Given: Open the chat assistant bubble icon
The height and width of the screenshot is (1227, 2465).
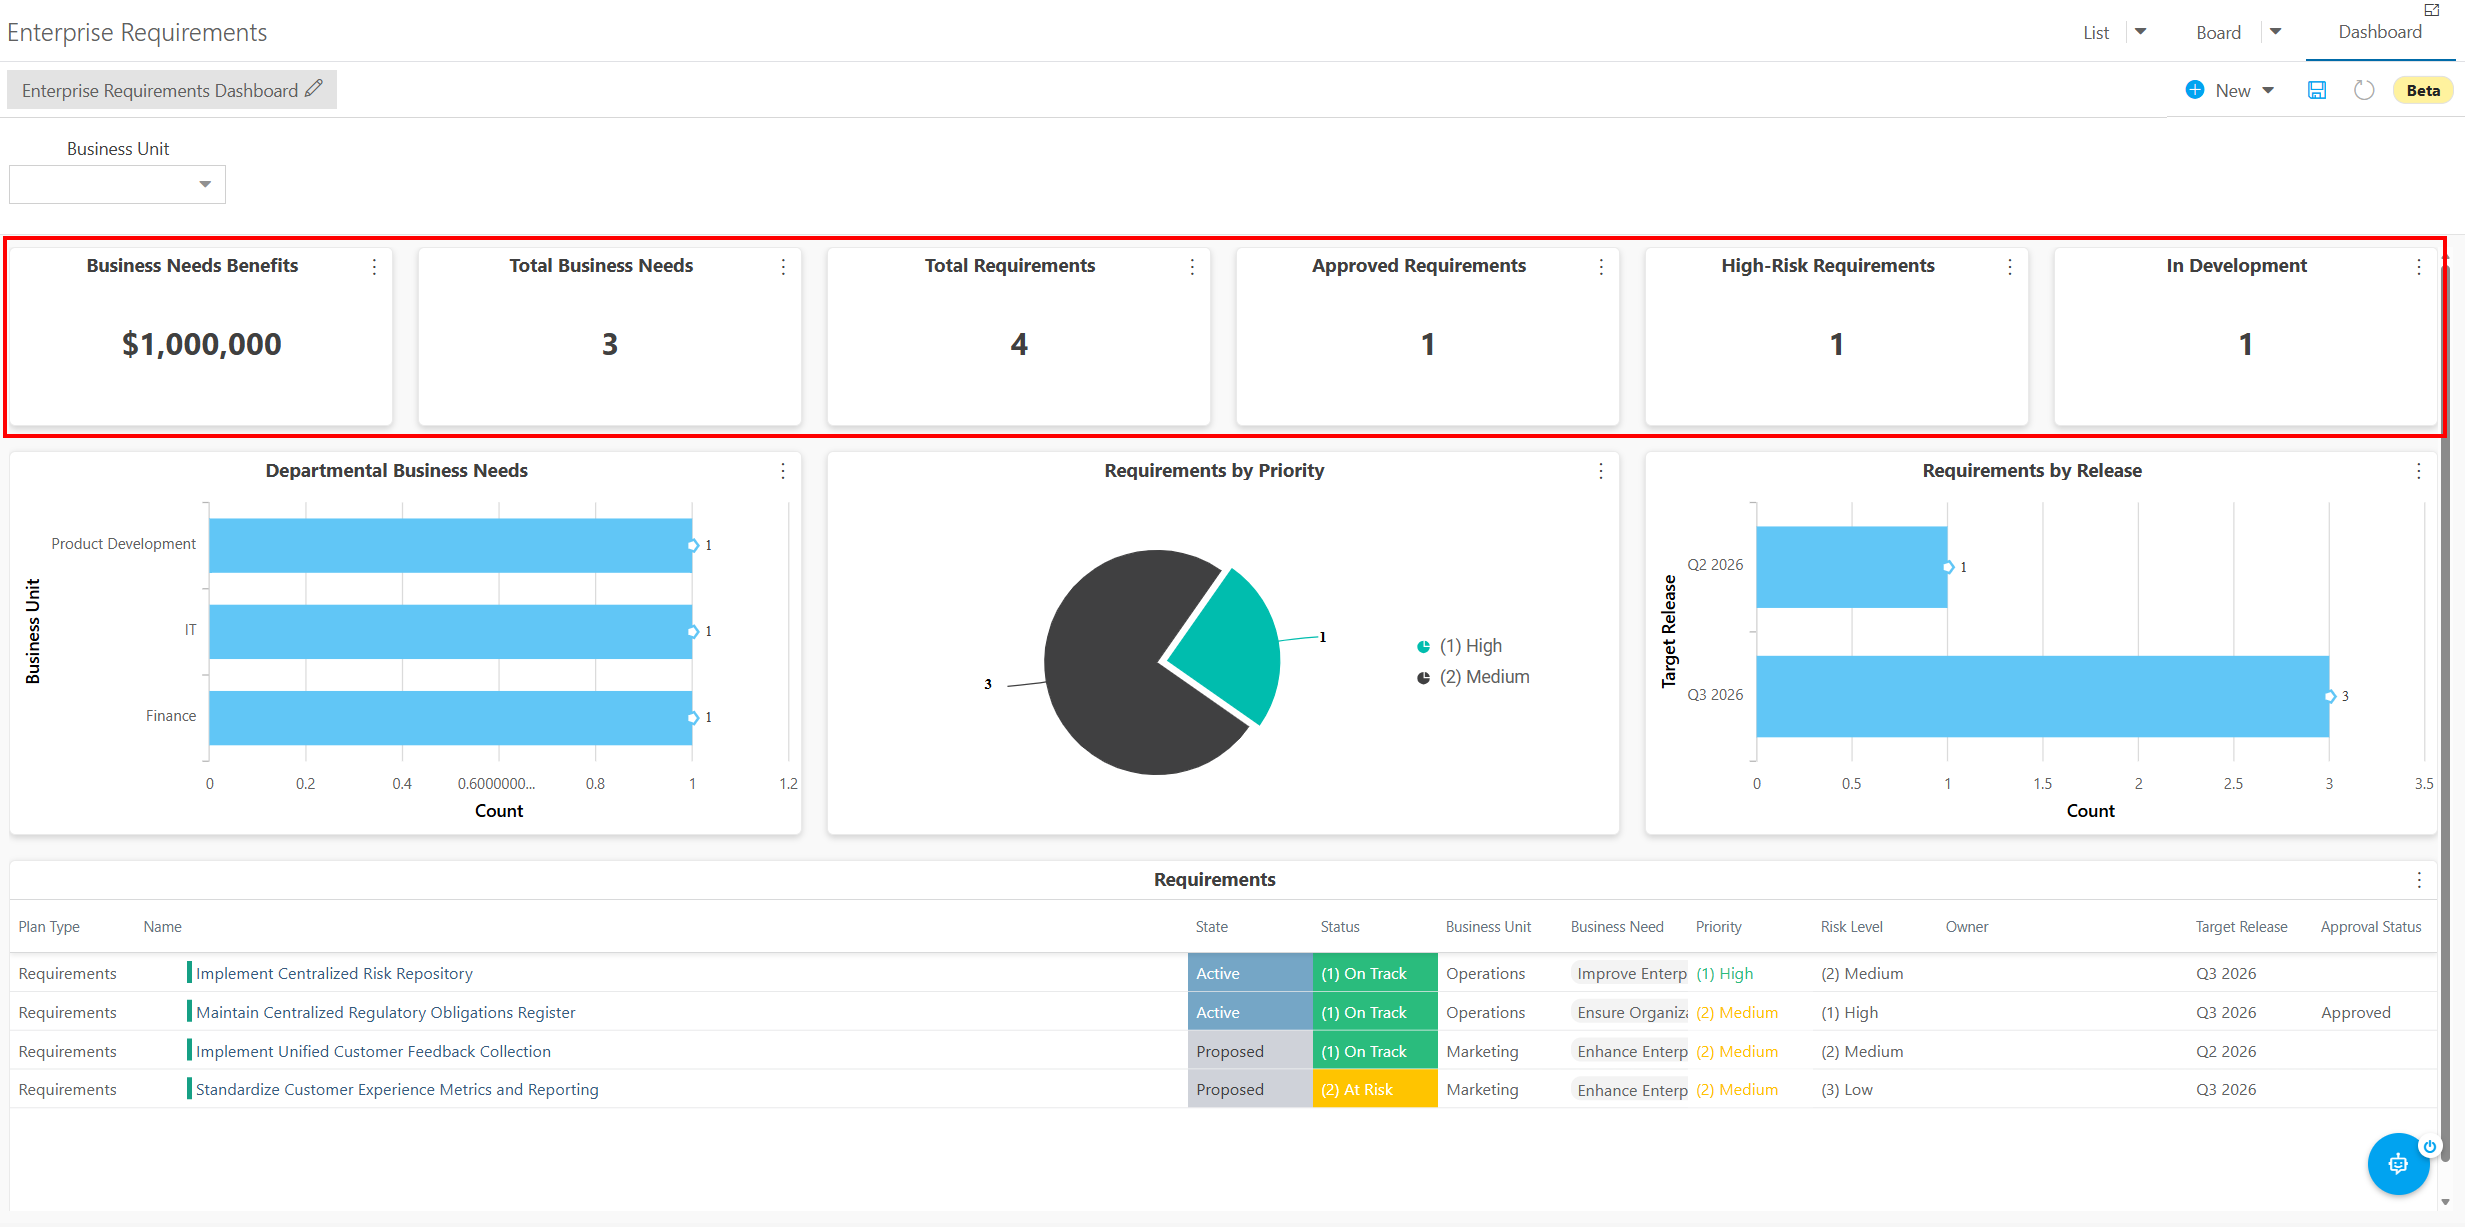Looking at the screenshot, I should 2398,1164.
